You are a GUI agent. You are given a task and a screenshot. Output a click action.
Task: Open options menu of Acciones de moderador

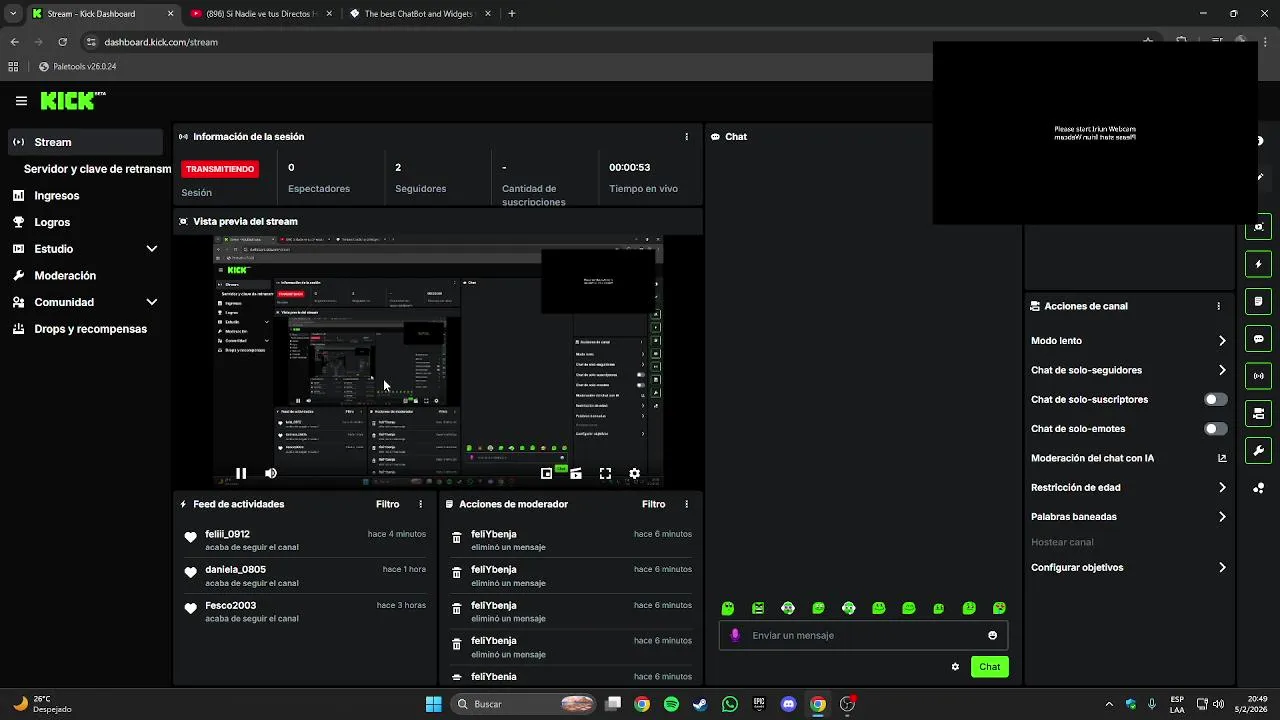[686, 505]
